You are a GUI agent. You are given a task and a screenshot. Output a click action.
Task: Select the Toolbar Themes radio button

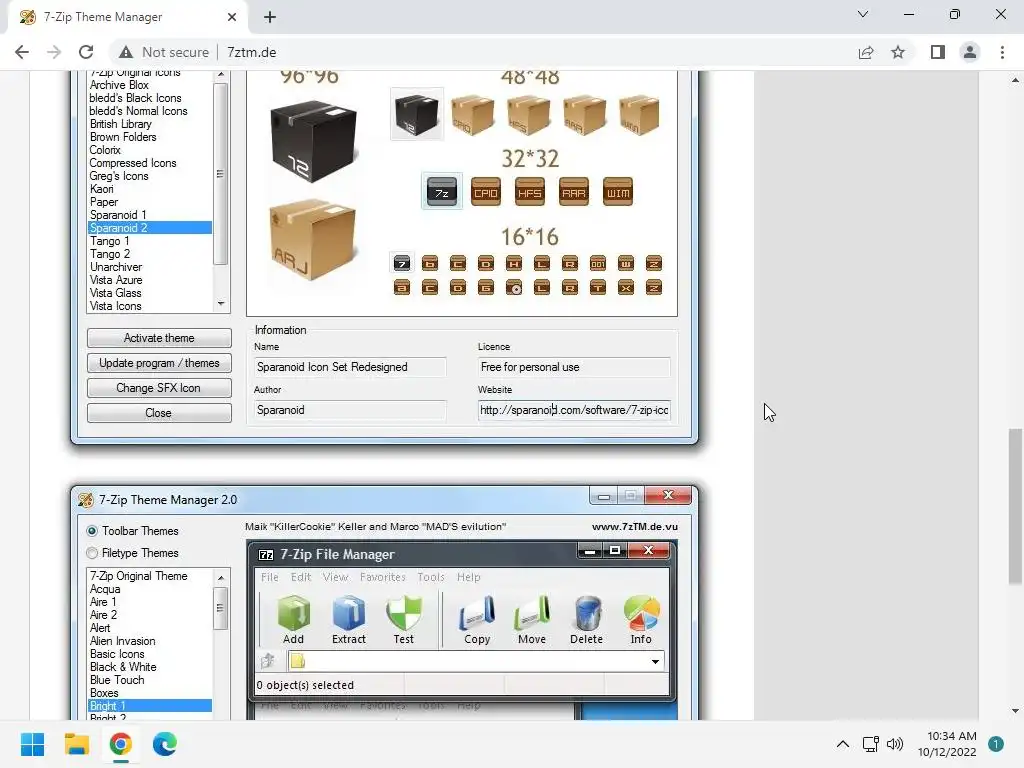pyautogui.click(x=92, y=531)
